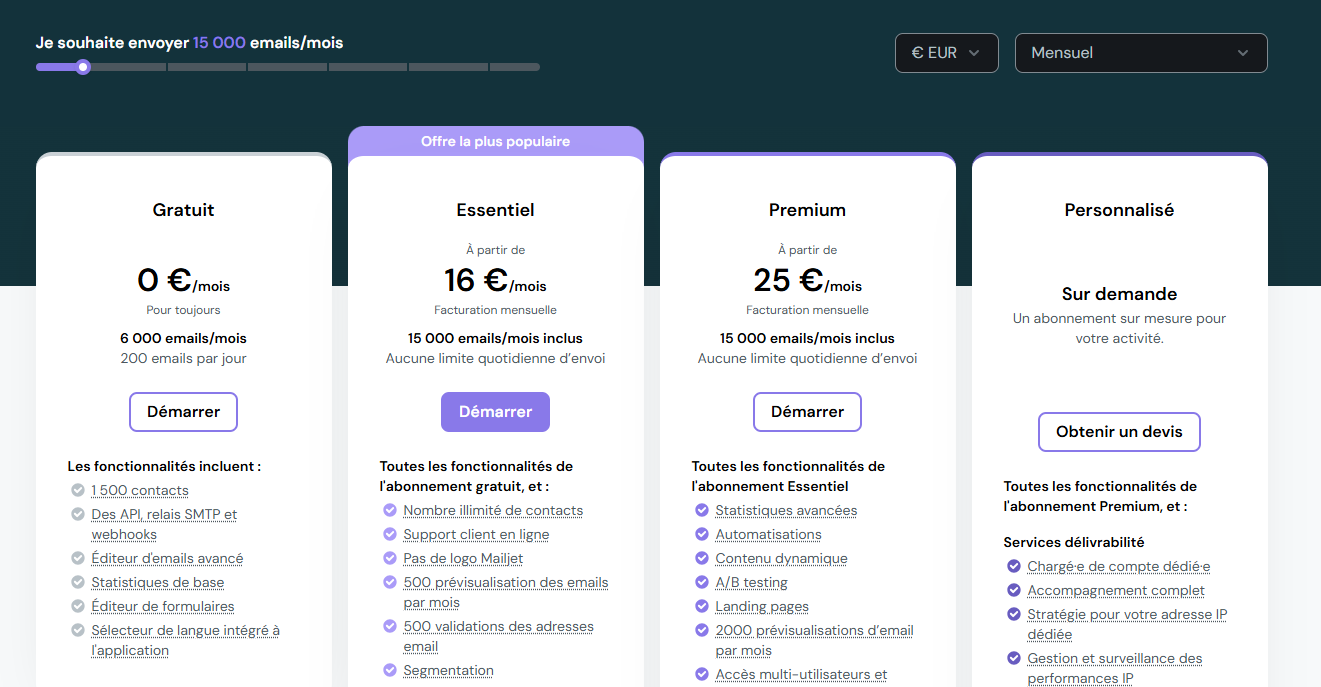Viewport: 1321px width, 687px height.
Task: Move the emails per month slider handle
Action: tap(81, 67)
